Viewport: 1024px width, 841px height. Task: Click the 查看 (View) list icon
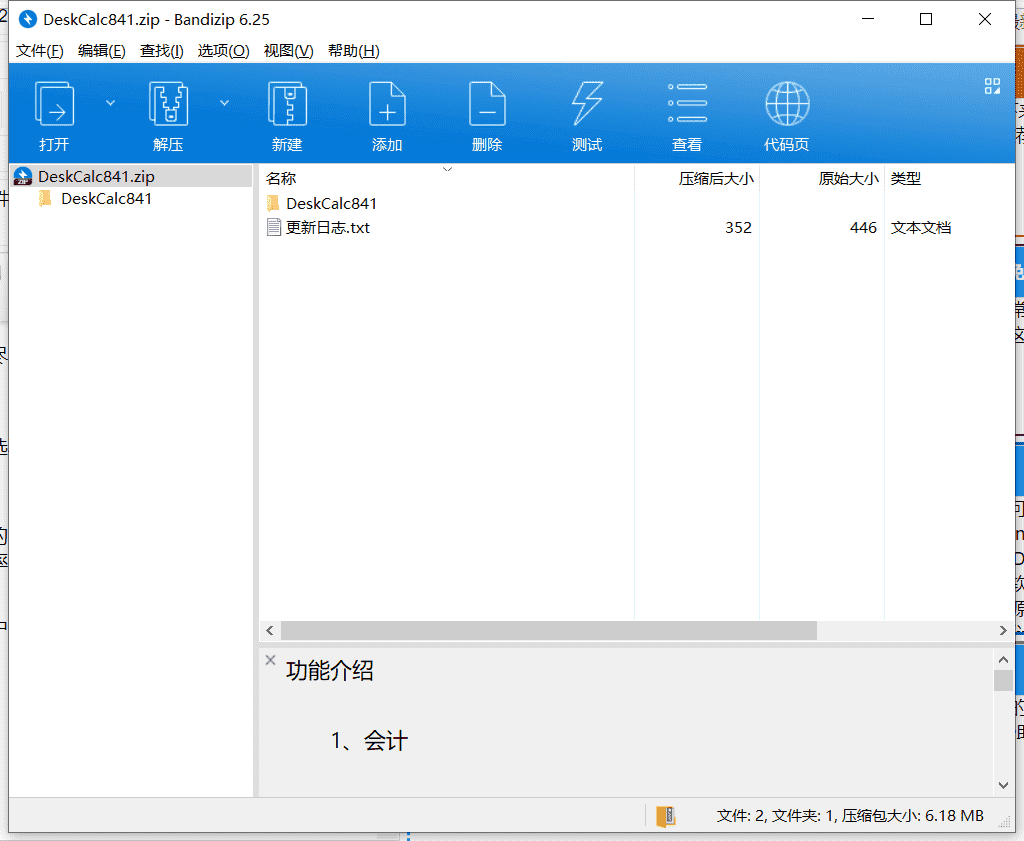pyautogui.click(x=687, y=103)
